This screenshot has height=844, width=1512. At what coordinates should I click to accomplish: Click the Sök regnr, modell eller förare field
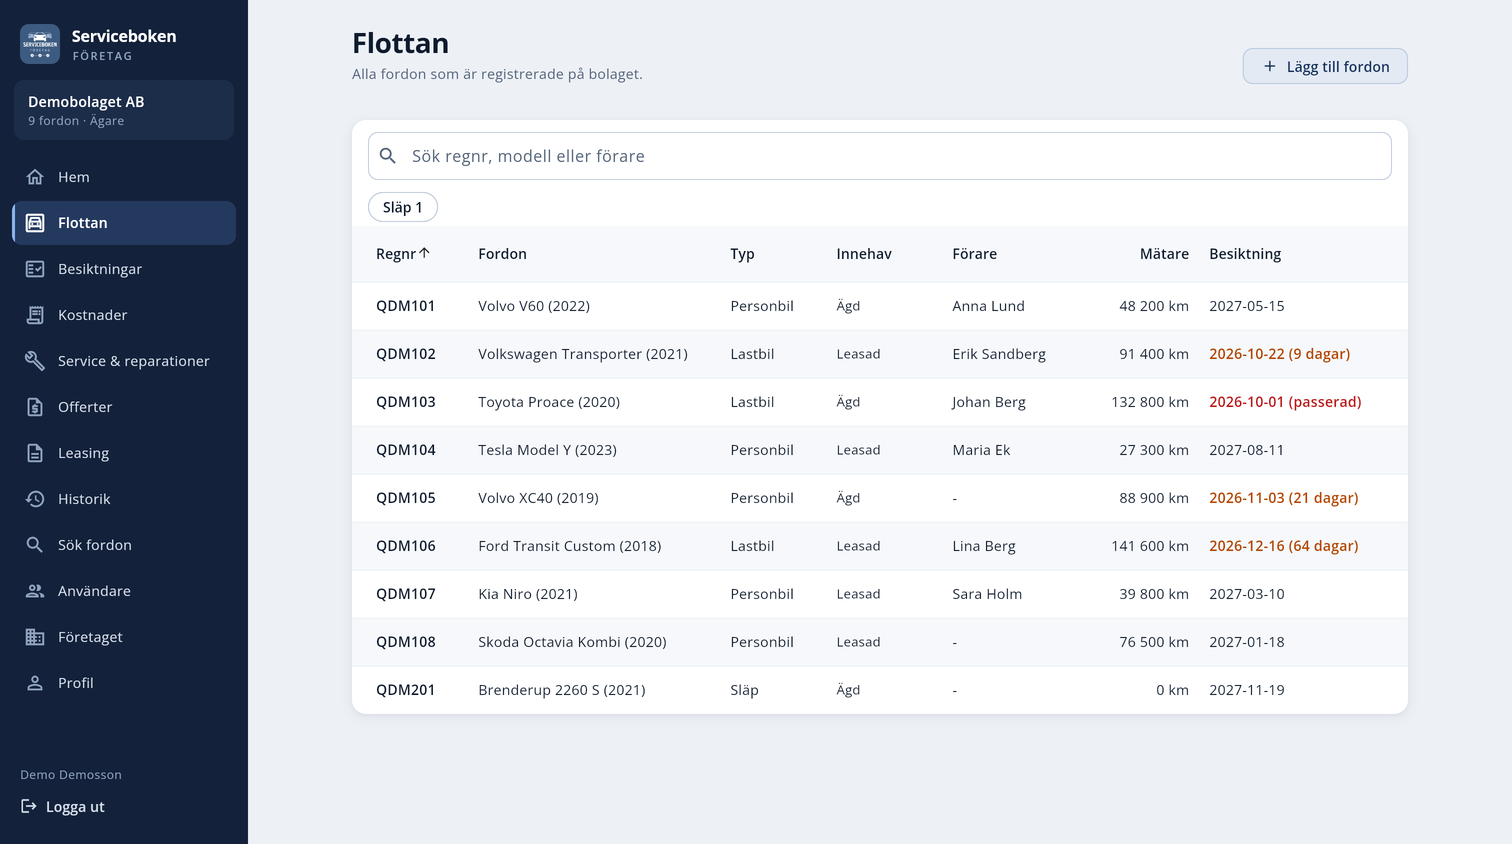(880, 156)
